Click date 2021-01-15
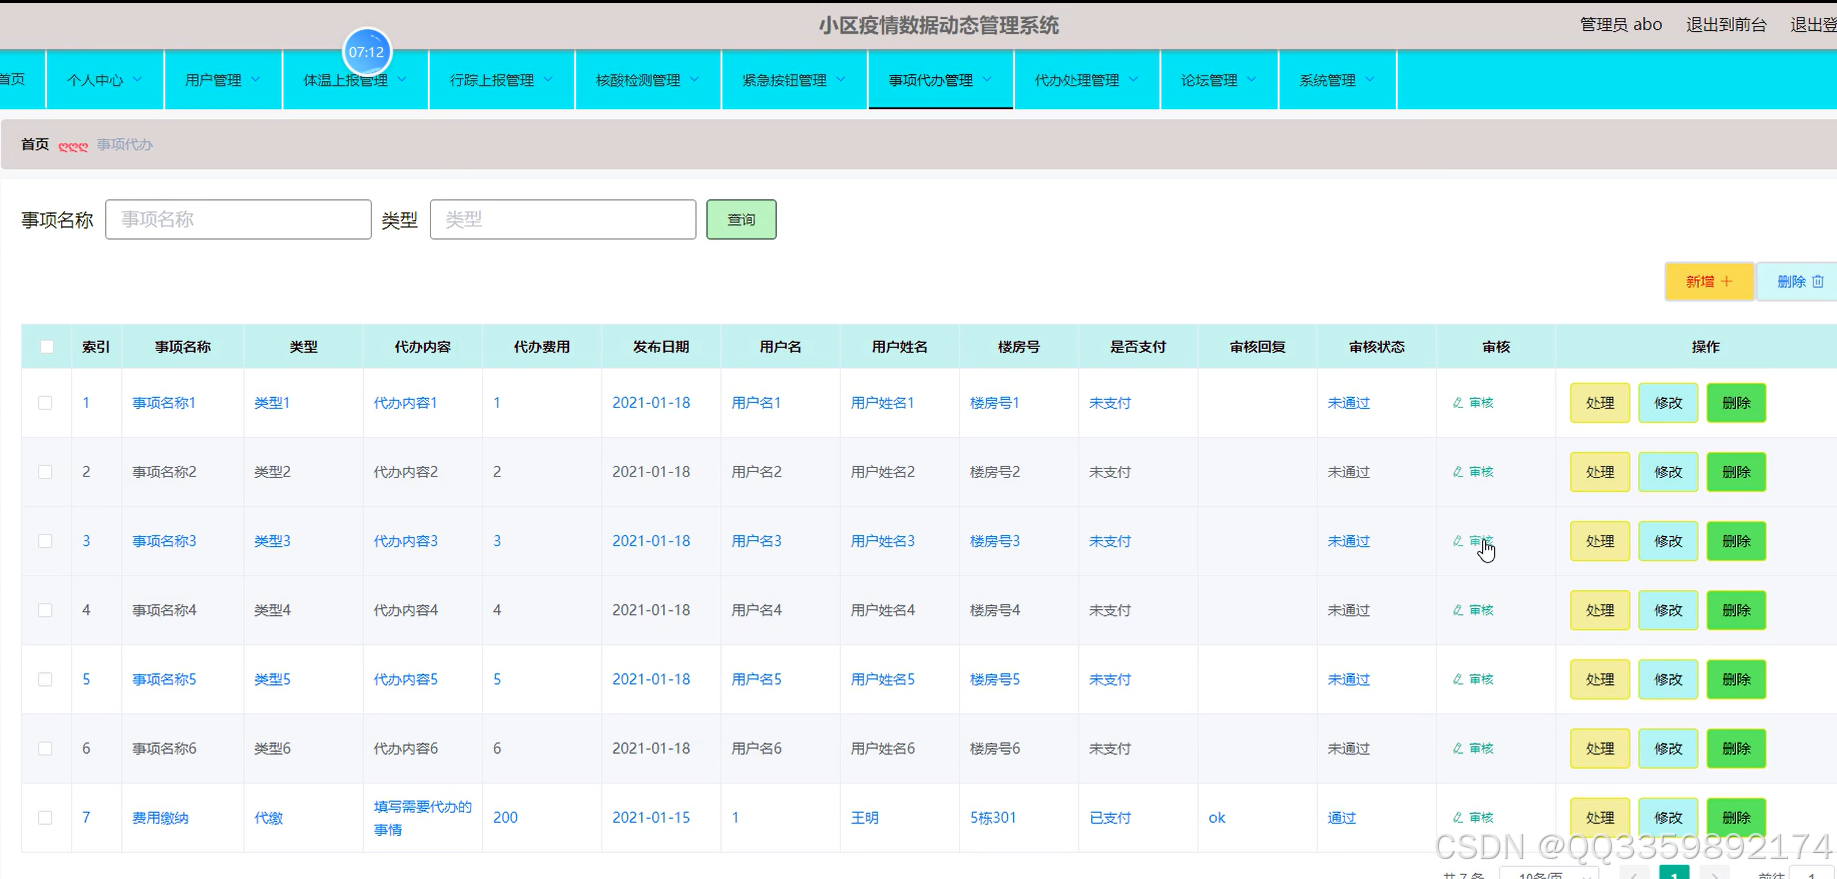This screenshot has width=1837, height=879. click(651, 818)
